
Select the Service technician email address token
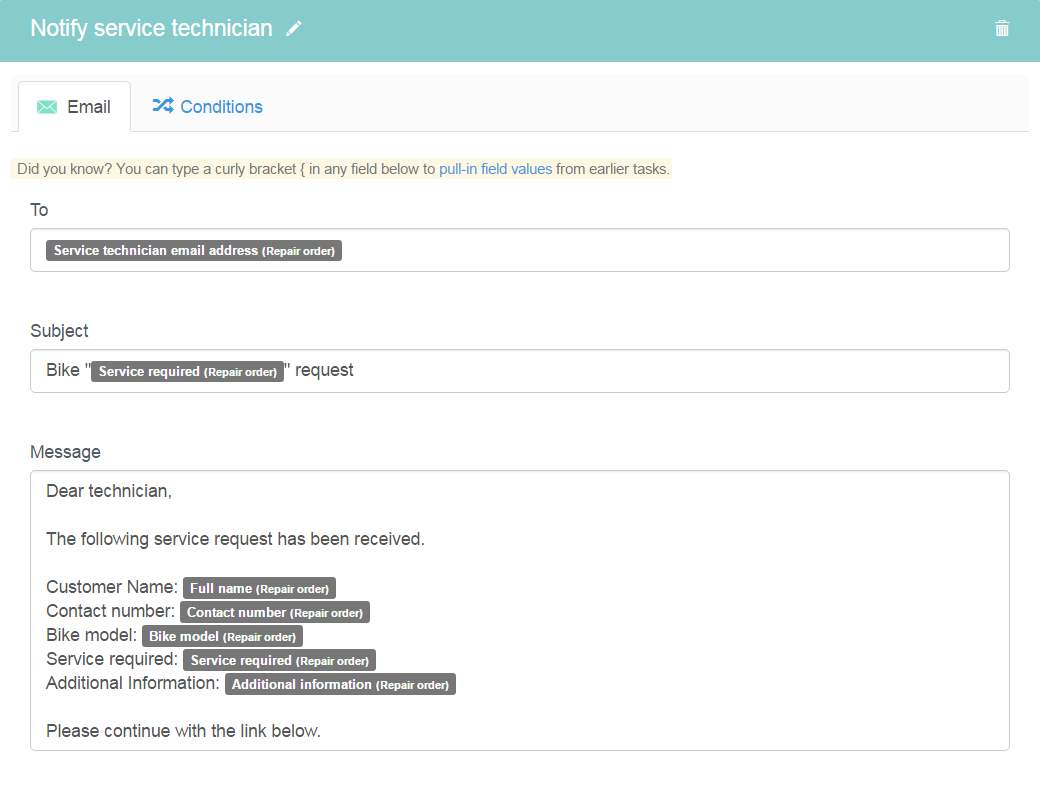tap(194, 251)
